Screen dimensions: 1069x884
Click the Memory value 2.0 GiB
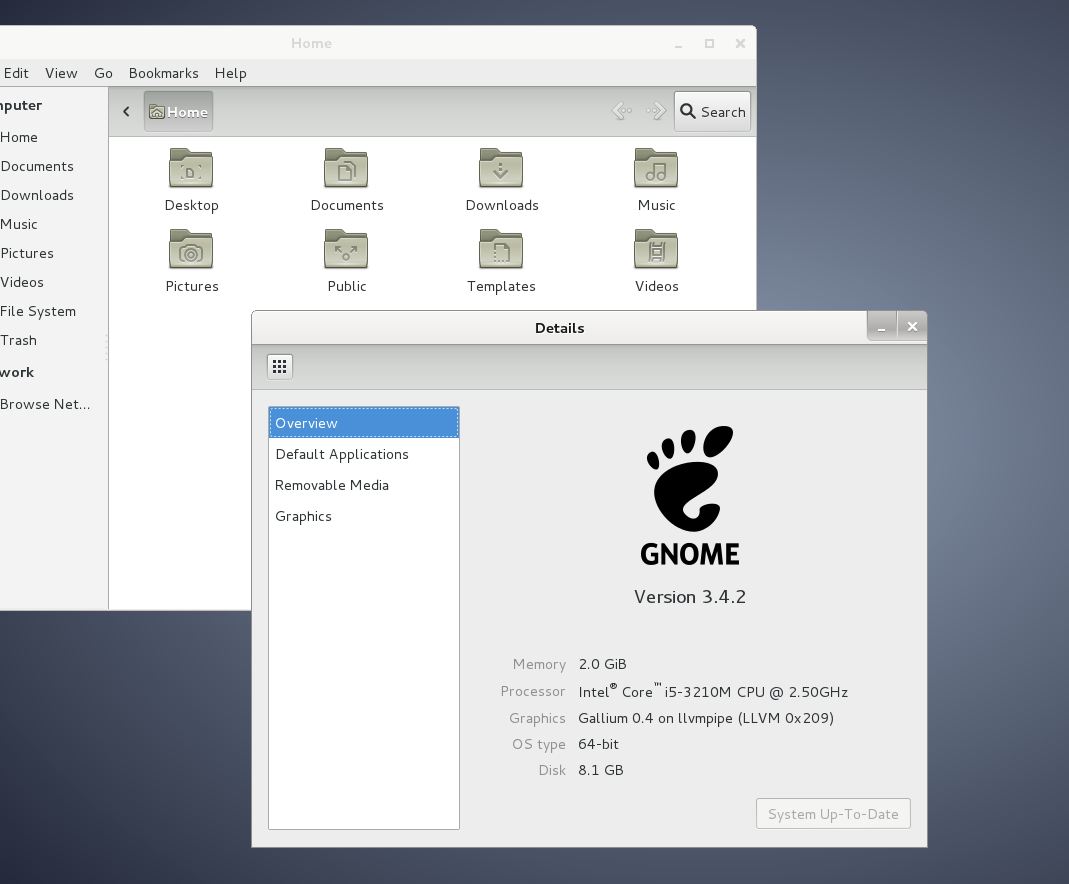tap(603, 664)
